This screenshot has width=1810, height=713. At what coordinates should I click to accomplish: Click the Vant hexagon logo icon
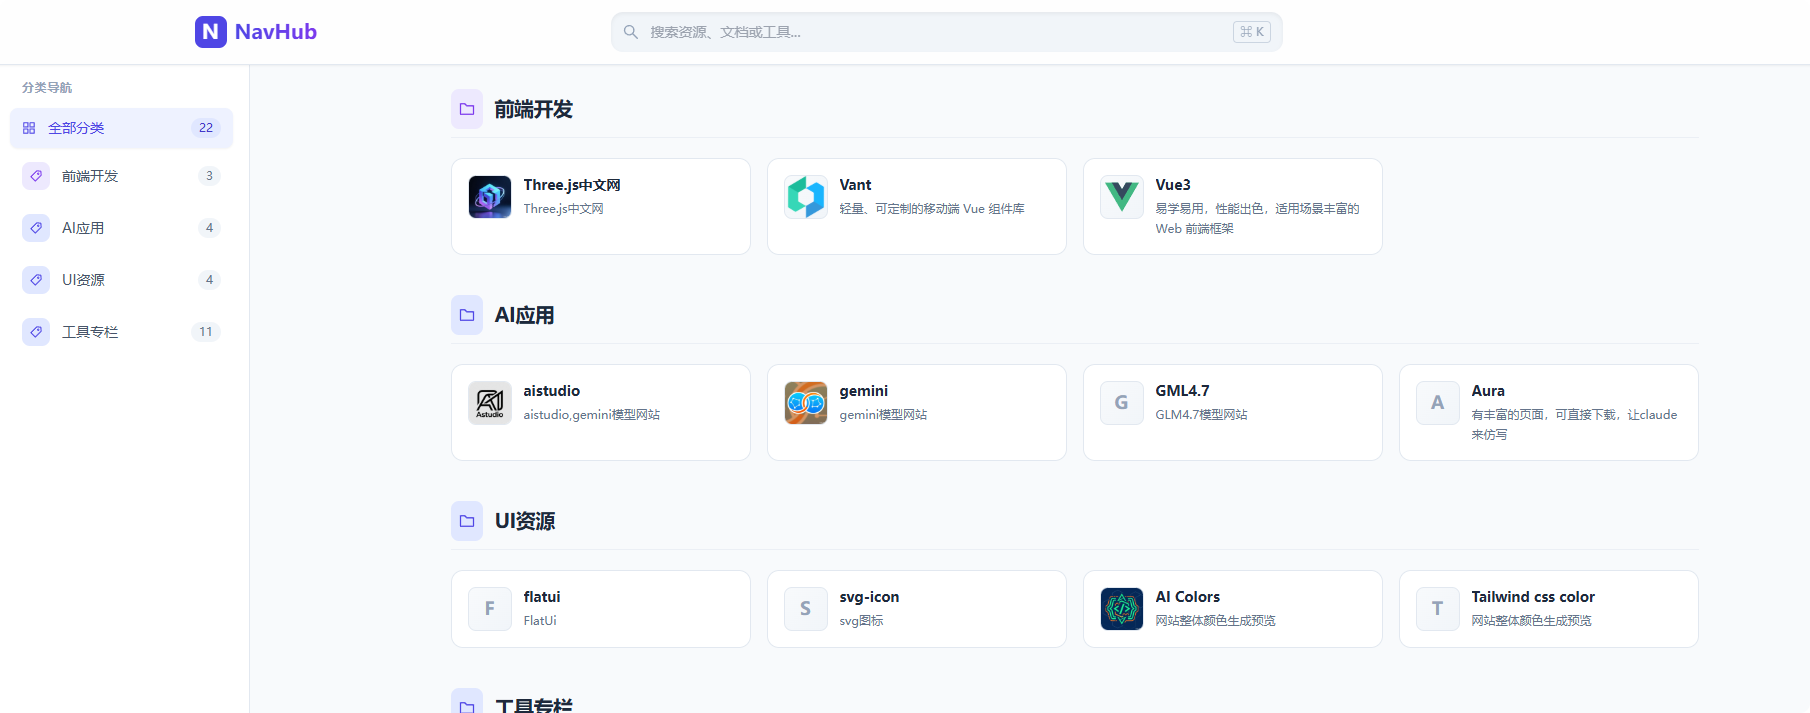(x=806, y=197)
